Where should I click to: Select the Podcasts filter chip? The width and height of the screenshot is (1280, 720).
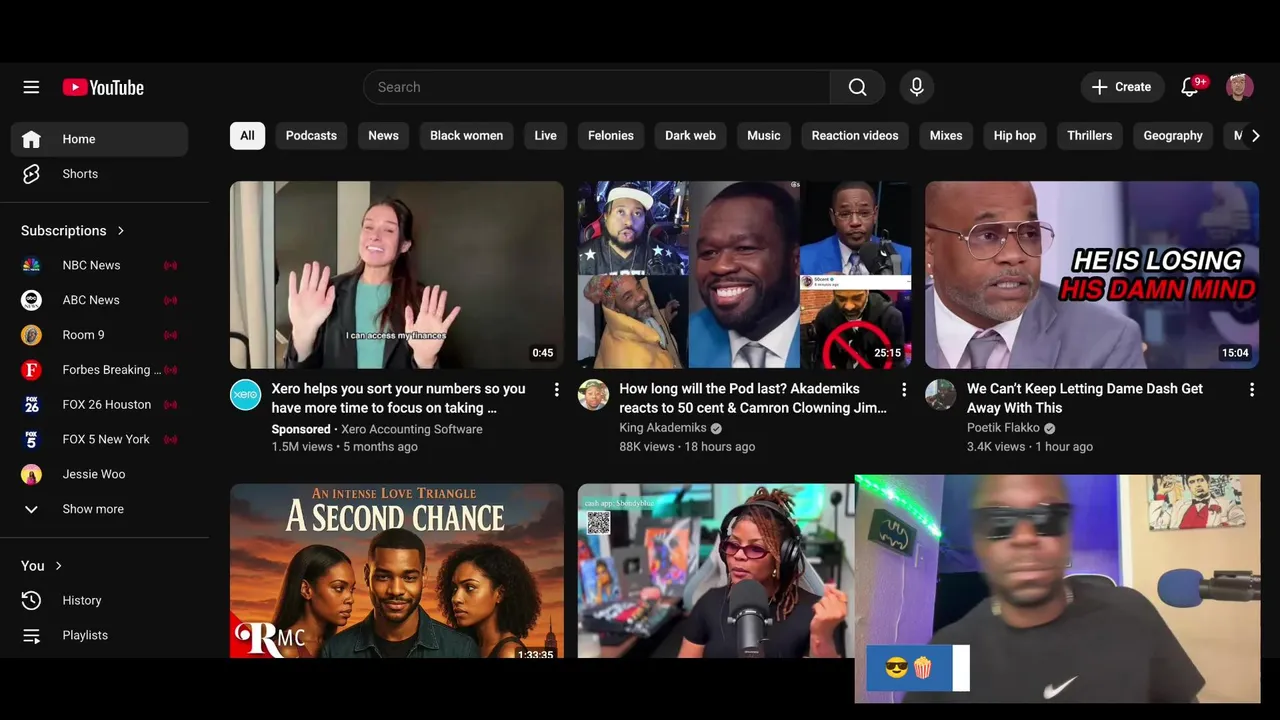click(x=311, y=136)
